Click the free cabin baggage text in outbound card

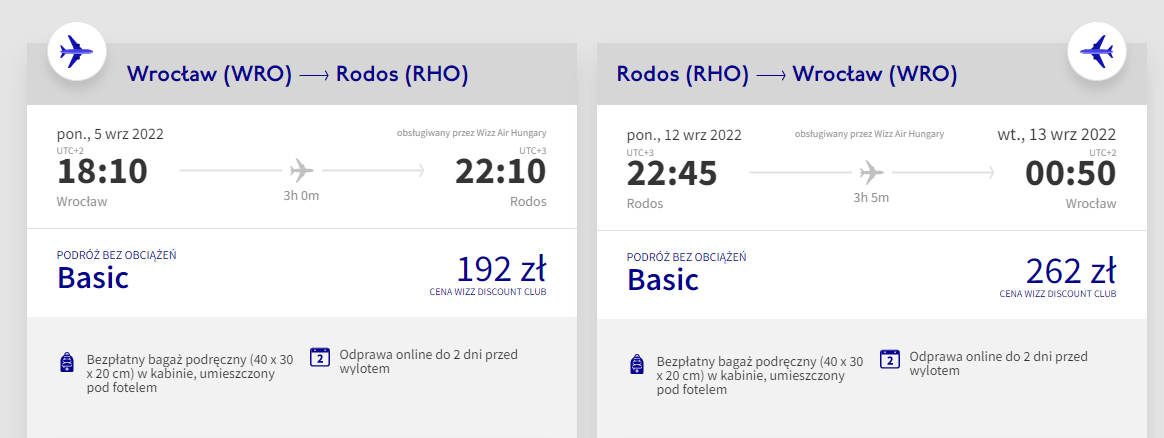(190, 373)
